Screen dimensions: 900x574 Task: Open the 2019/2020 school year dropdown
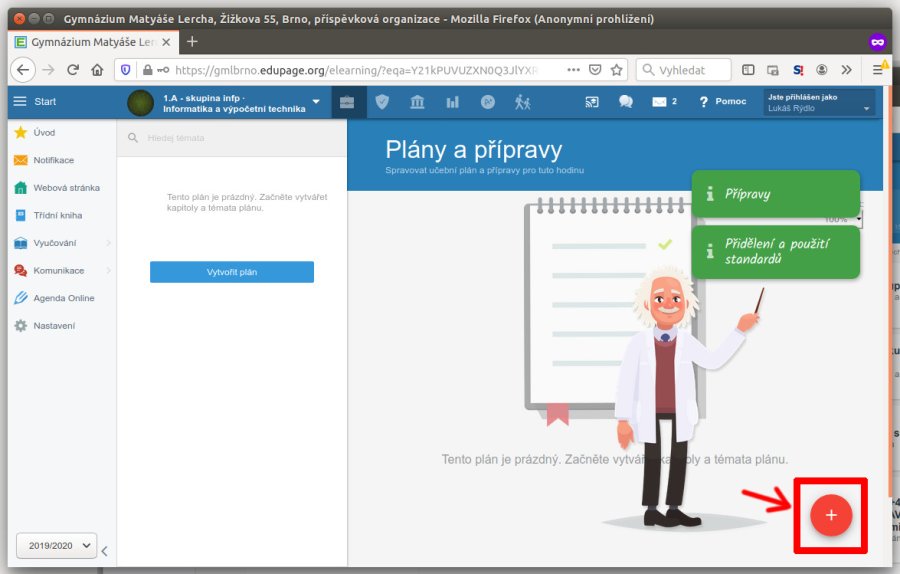57,545
